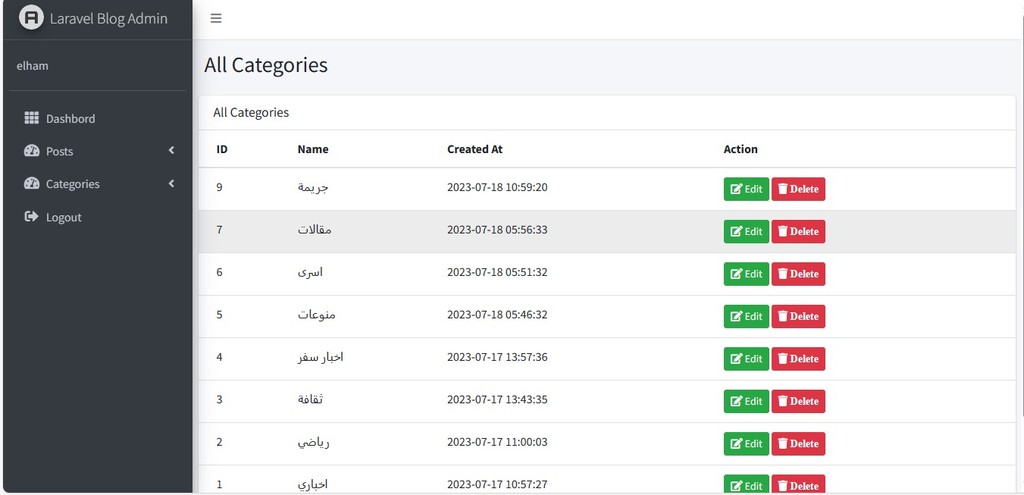Expand the Categories submenu chevron
1024x495 pixels.
pos(171,184)
